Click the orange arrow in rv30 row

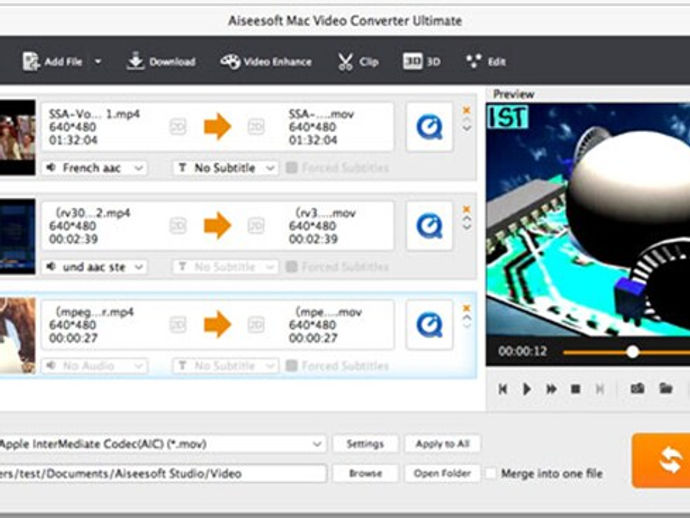tap(217, 226)
